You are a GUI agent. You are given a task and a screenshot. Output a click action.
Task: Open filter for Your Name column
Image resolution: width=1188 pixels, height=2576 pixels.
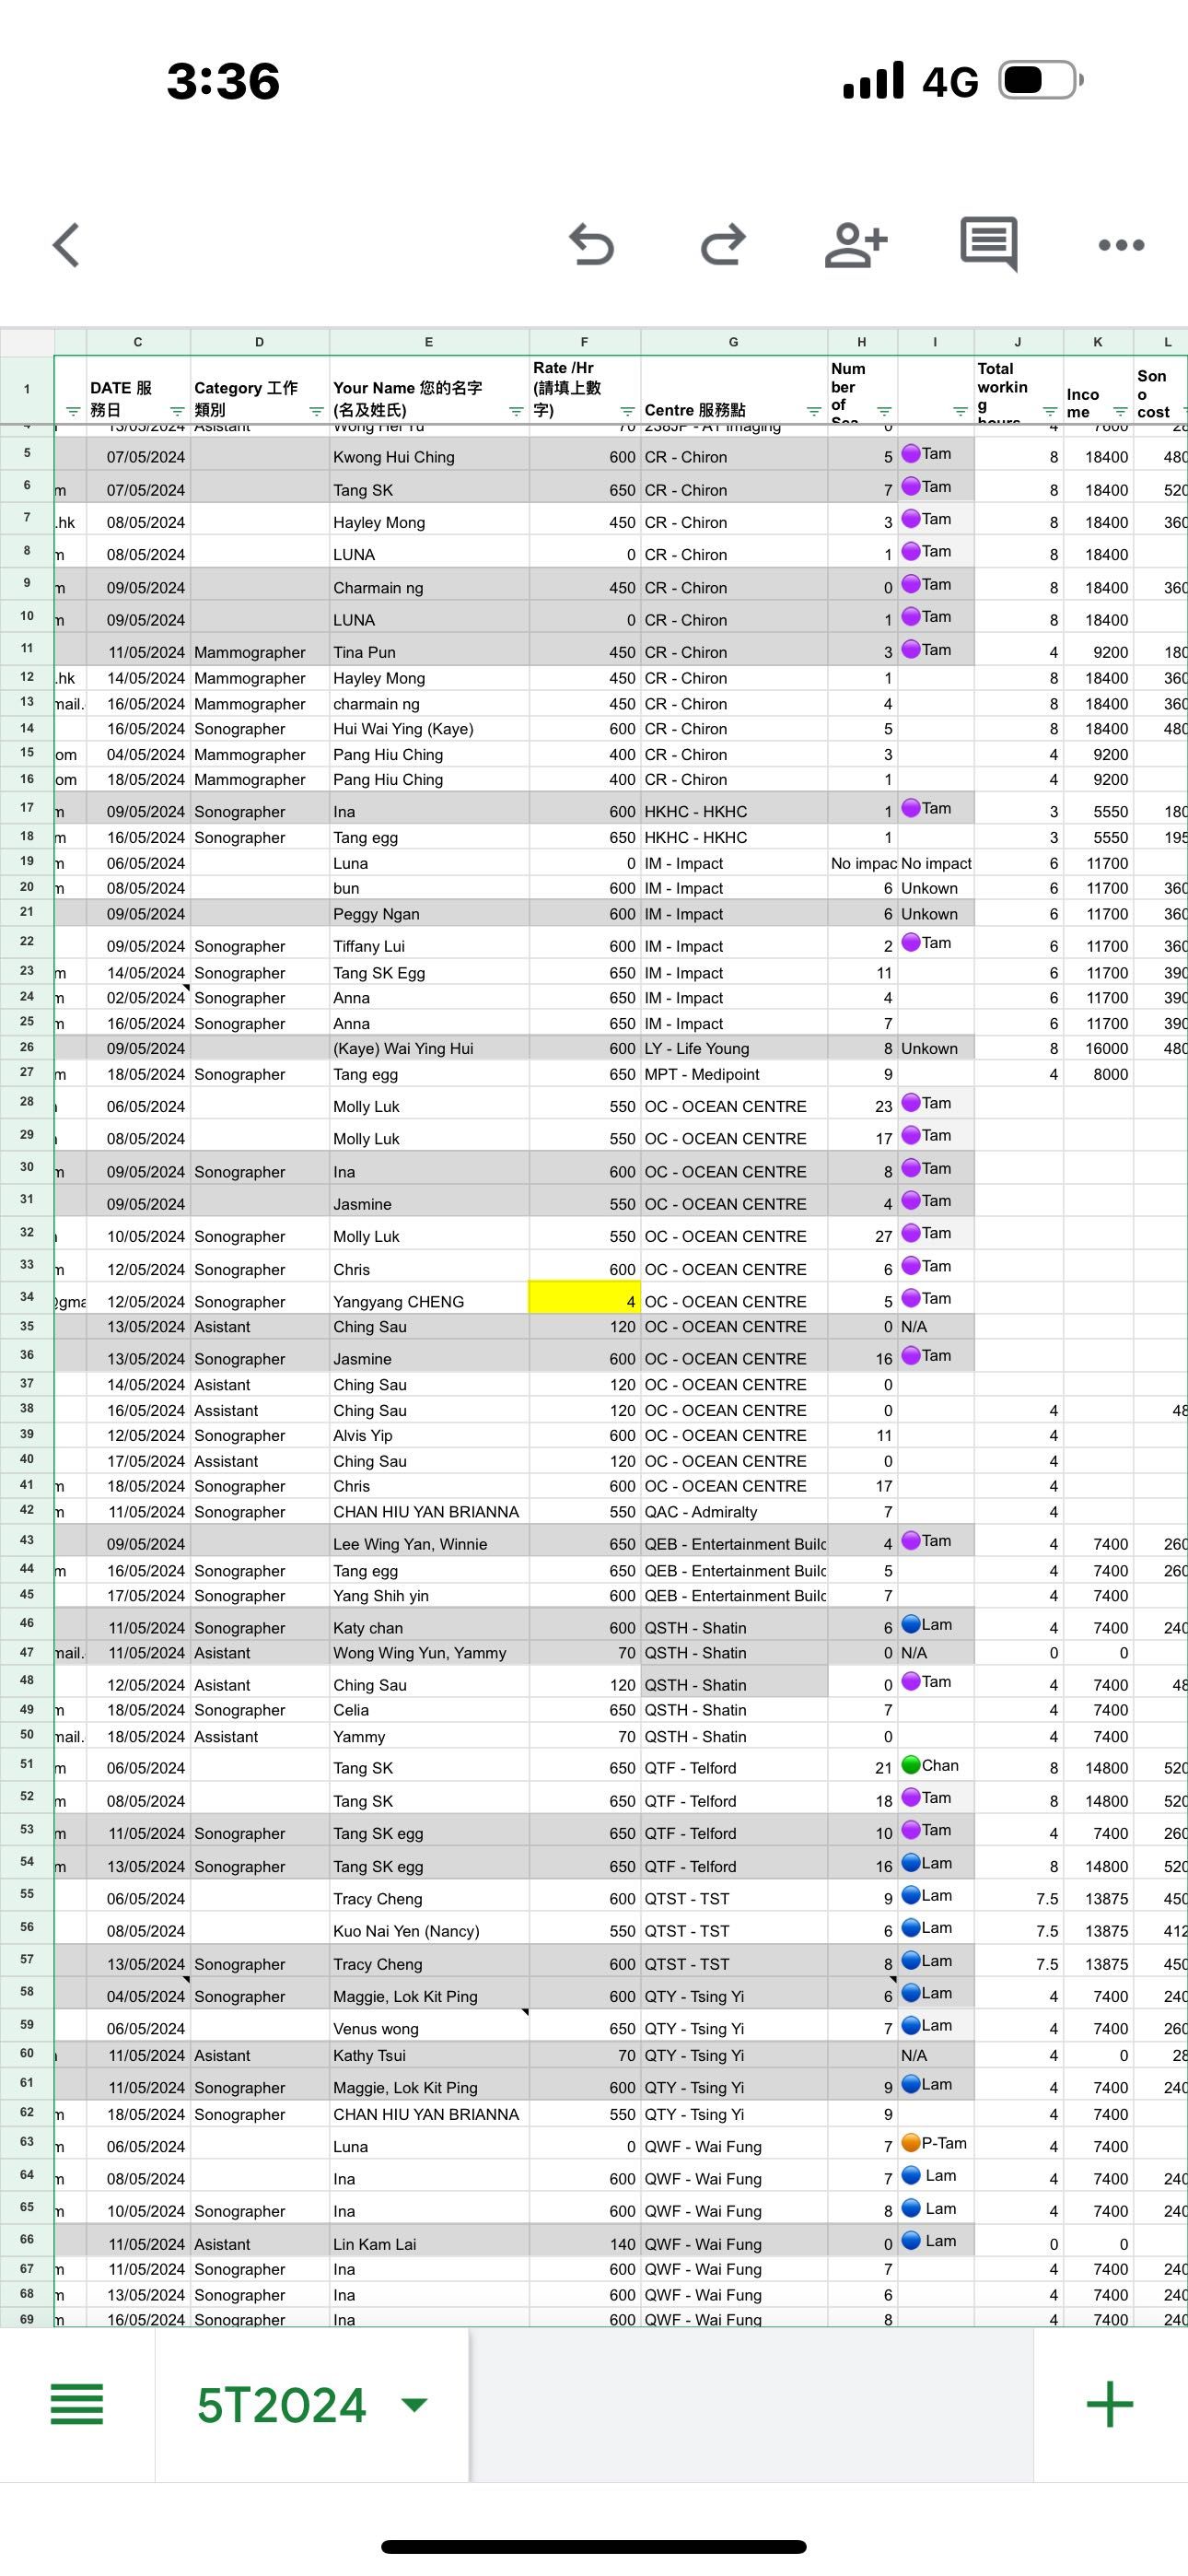point(516,411)
